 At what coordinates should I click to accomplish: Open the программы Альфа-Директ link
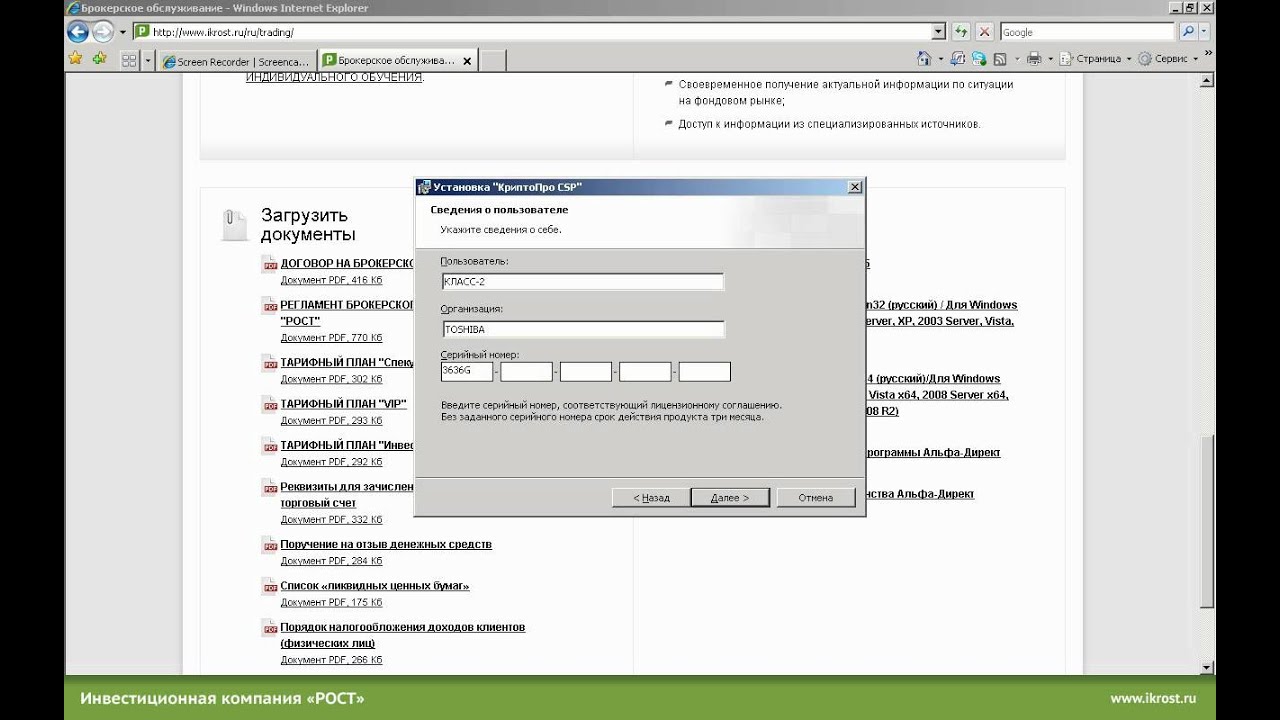[933, 452]
